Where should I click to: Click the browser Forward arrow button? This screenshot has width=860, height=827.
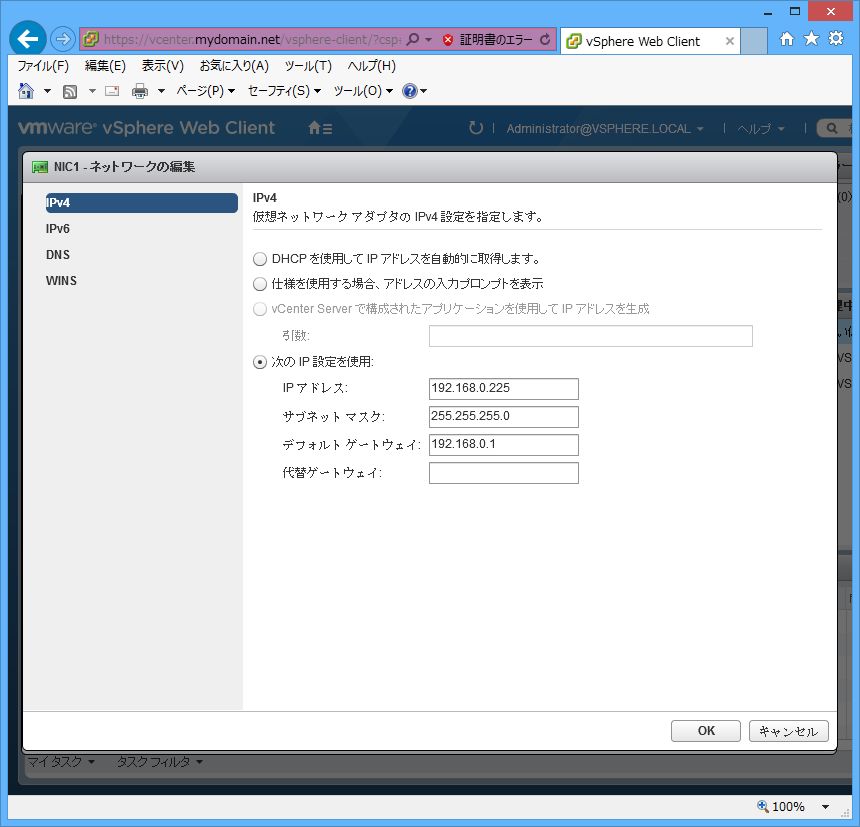pyautogui.click(x=63, y=39)
